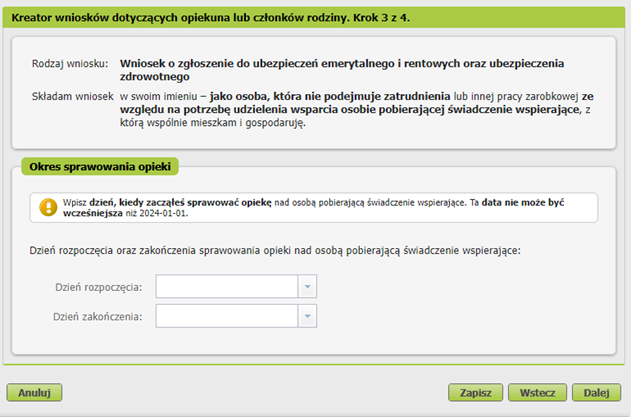Viewport: 631px width, 417px height.
Task: Click the yellow exclamation warning icon
Action: pos(48,207)
